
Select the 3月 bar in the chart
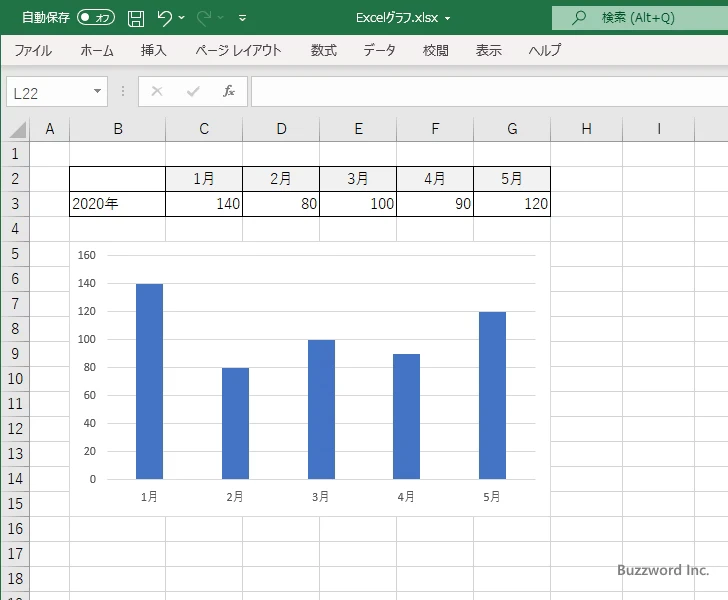coord(321,410)
